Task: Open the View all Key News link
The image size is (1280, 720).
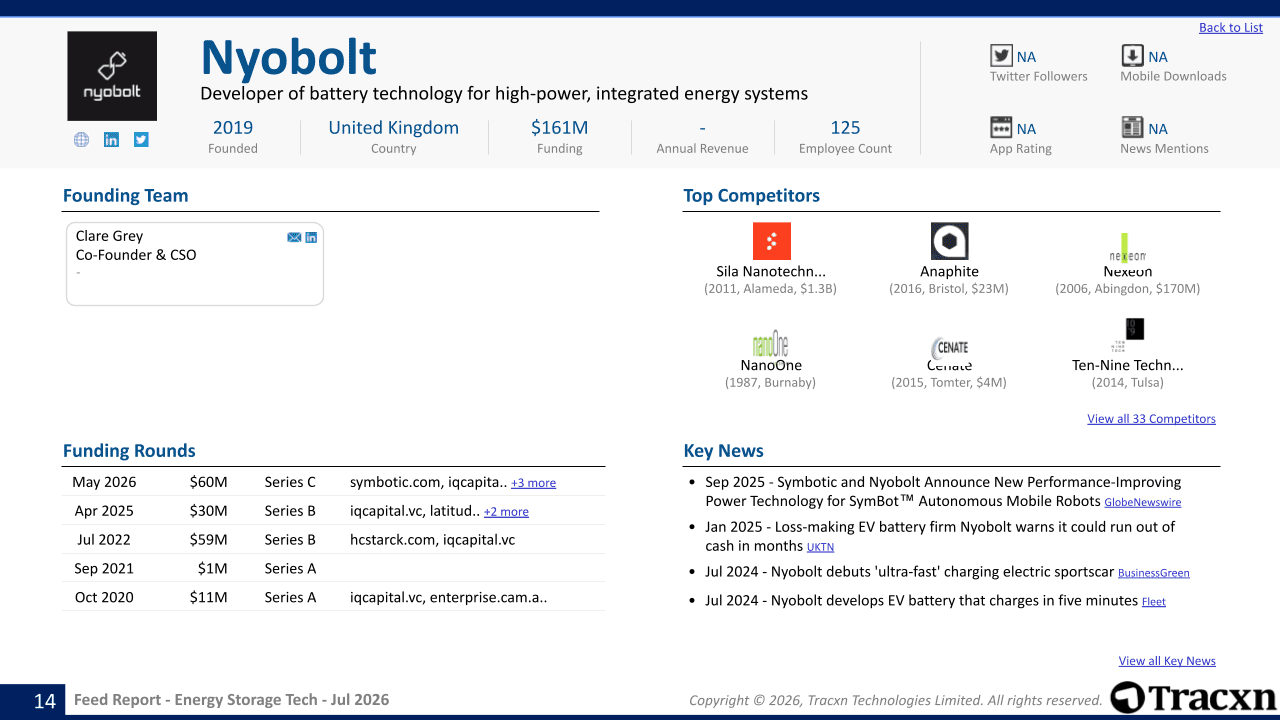Action: tap(1167, 661)
